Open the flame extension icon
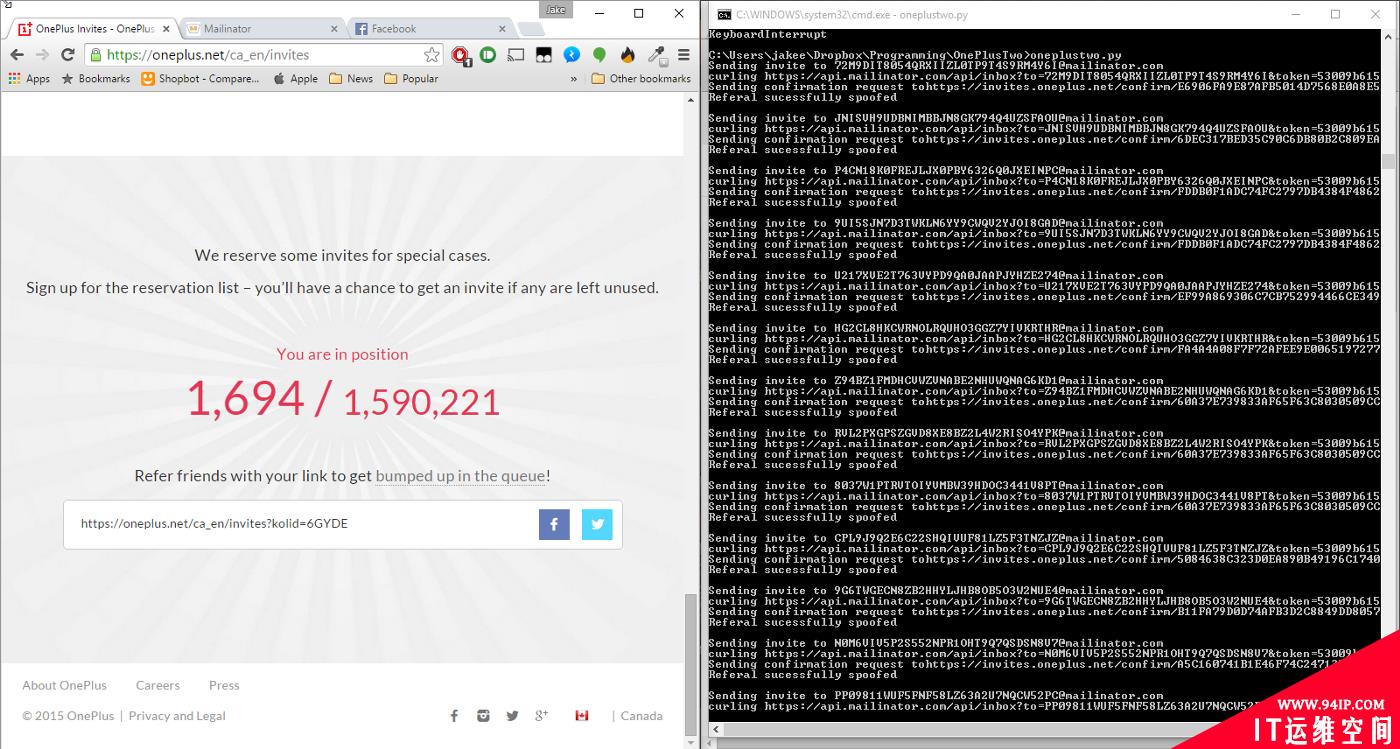This screenshot has height=749, width=1400. tap(627, 55)
